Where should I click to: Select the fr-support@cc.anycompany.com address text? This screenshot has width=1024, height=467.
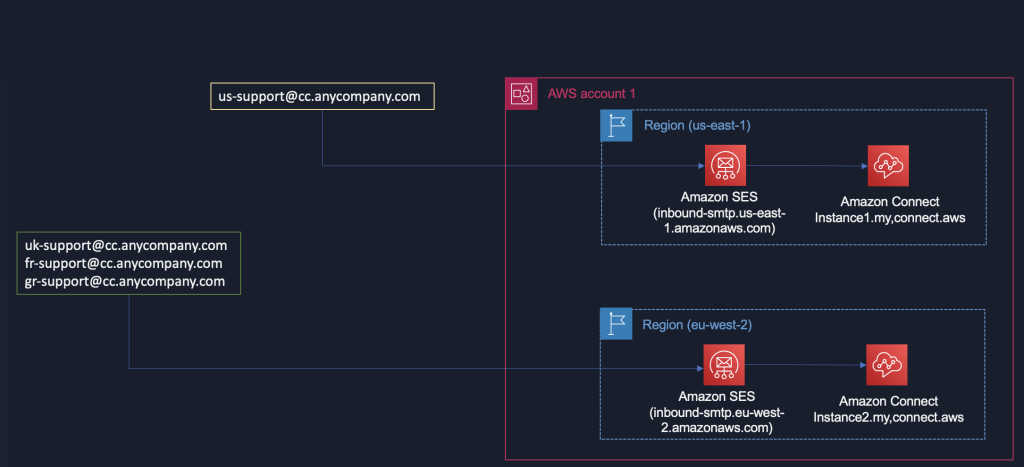point(124,263)
